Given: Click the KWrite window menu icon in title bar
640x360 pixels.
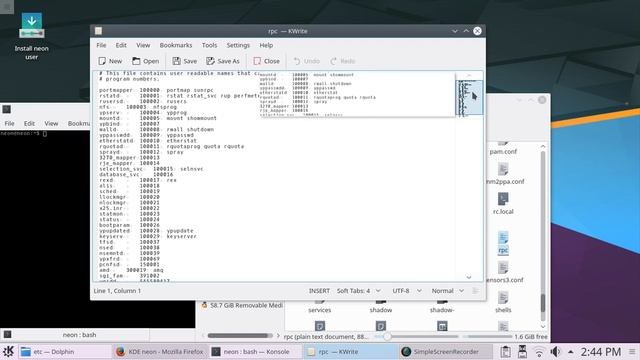Looking at the screenshot, I should pyautogui.click(x=98, y=31).
